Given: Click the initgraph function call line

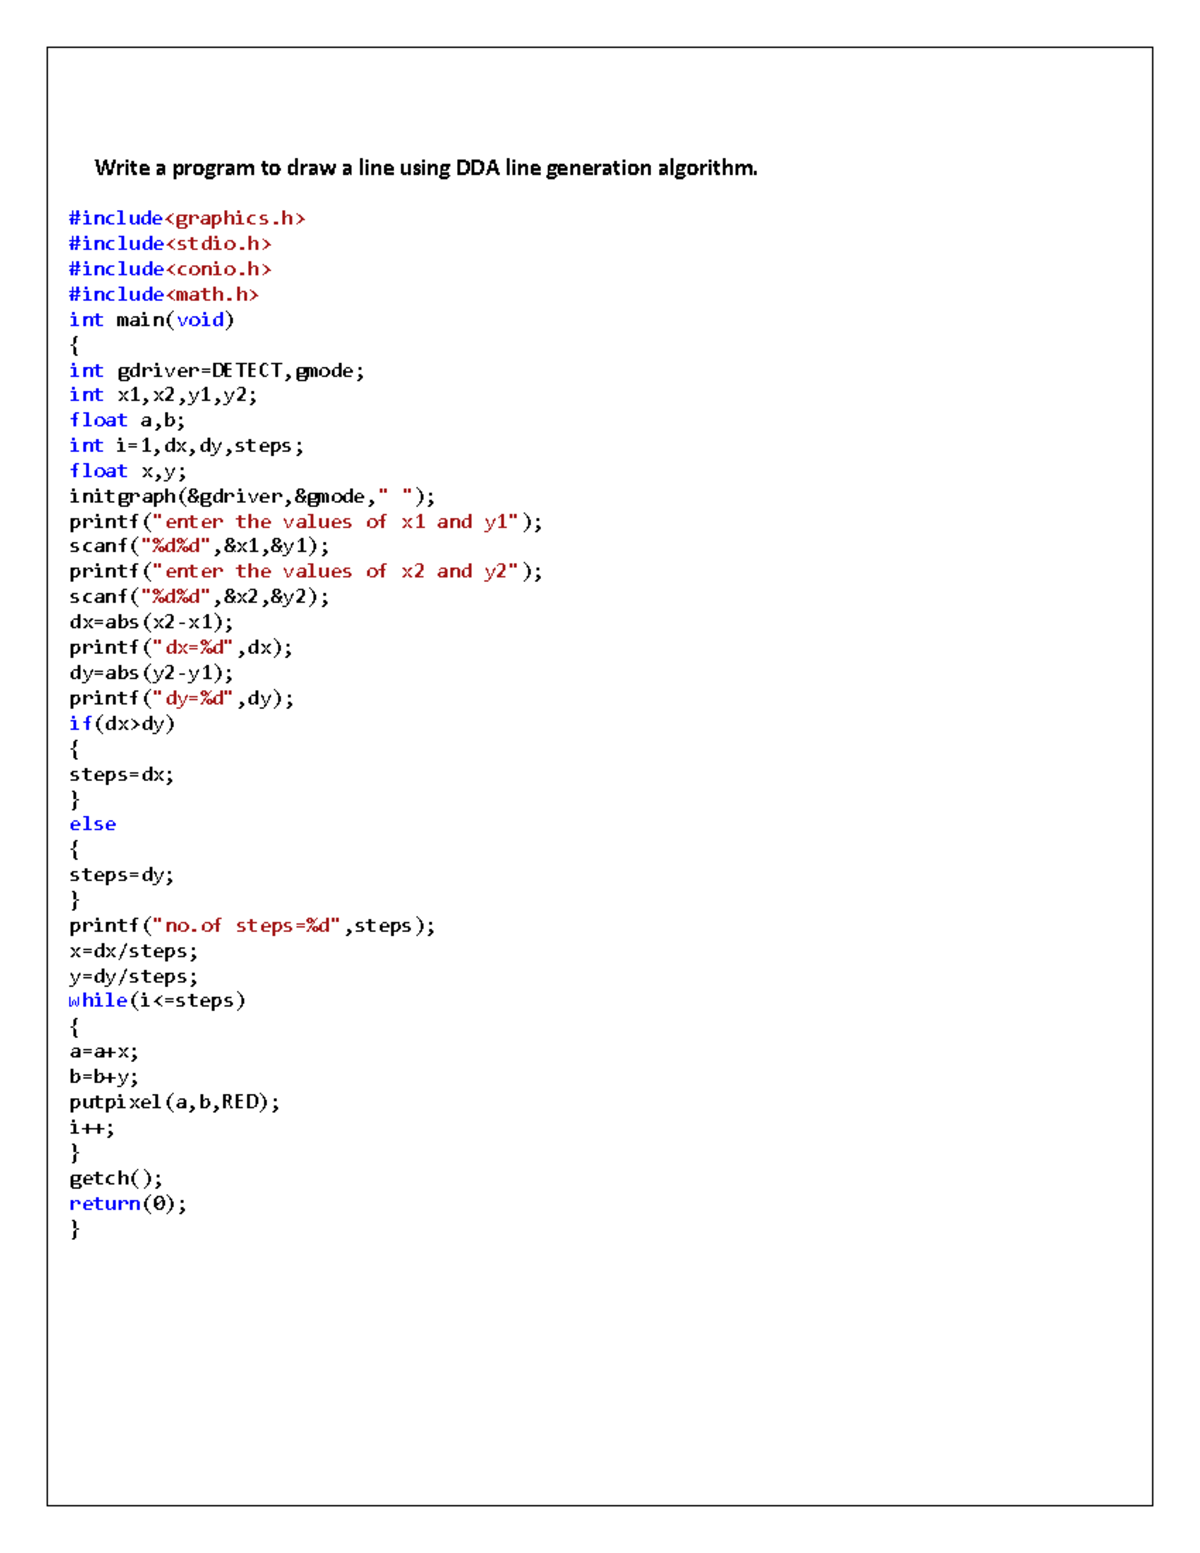Looking at the screenshot, I should (x=251, y=496).
